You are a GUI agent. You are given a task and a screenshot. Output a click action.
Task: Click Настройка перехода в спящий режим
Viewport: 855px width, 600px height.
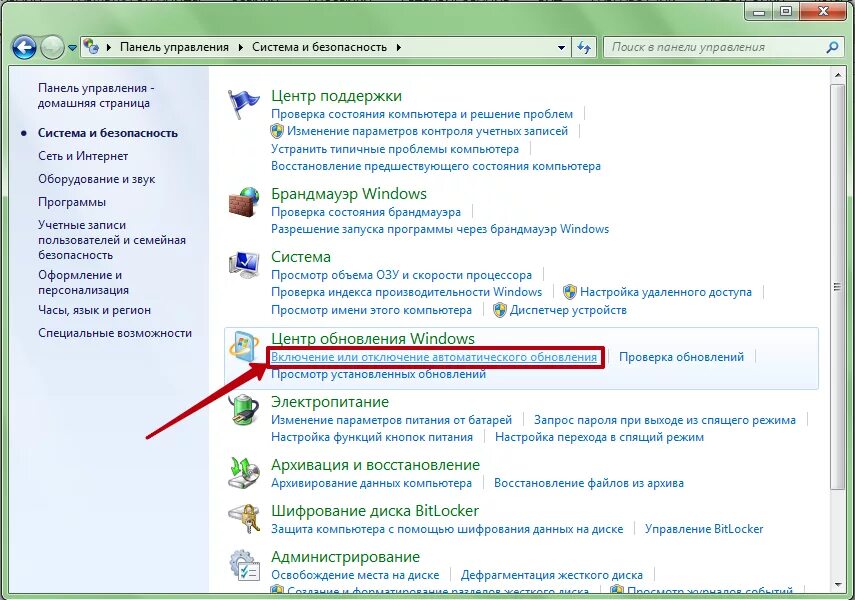[599, 437]
